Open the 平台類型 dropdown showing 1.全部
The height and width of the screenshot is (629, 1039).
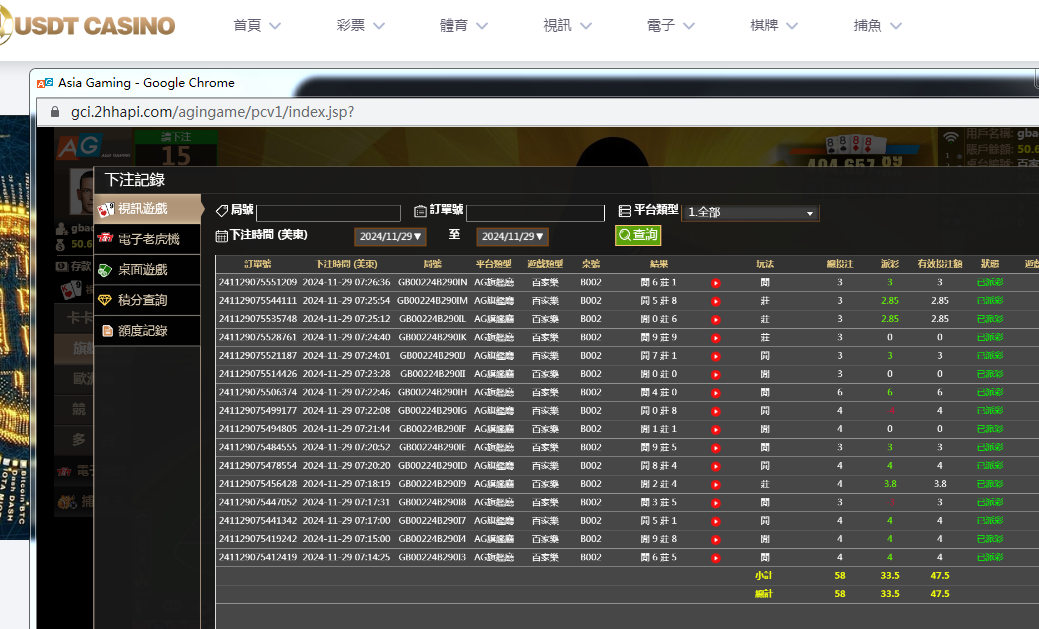[750, 213]
